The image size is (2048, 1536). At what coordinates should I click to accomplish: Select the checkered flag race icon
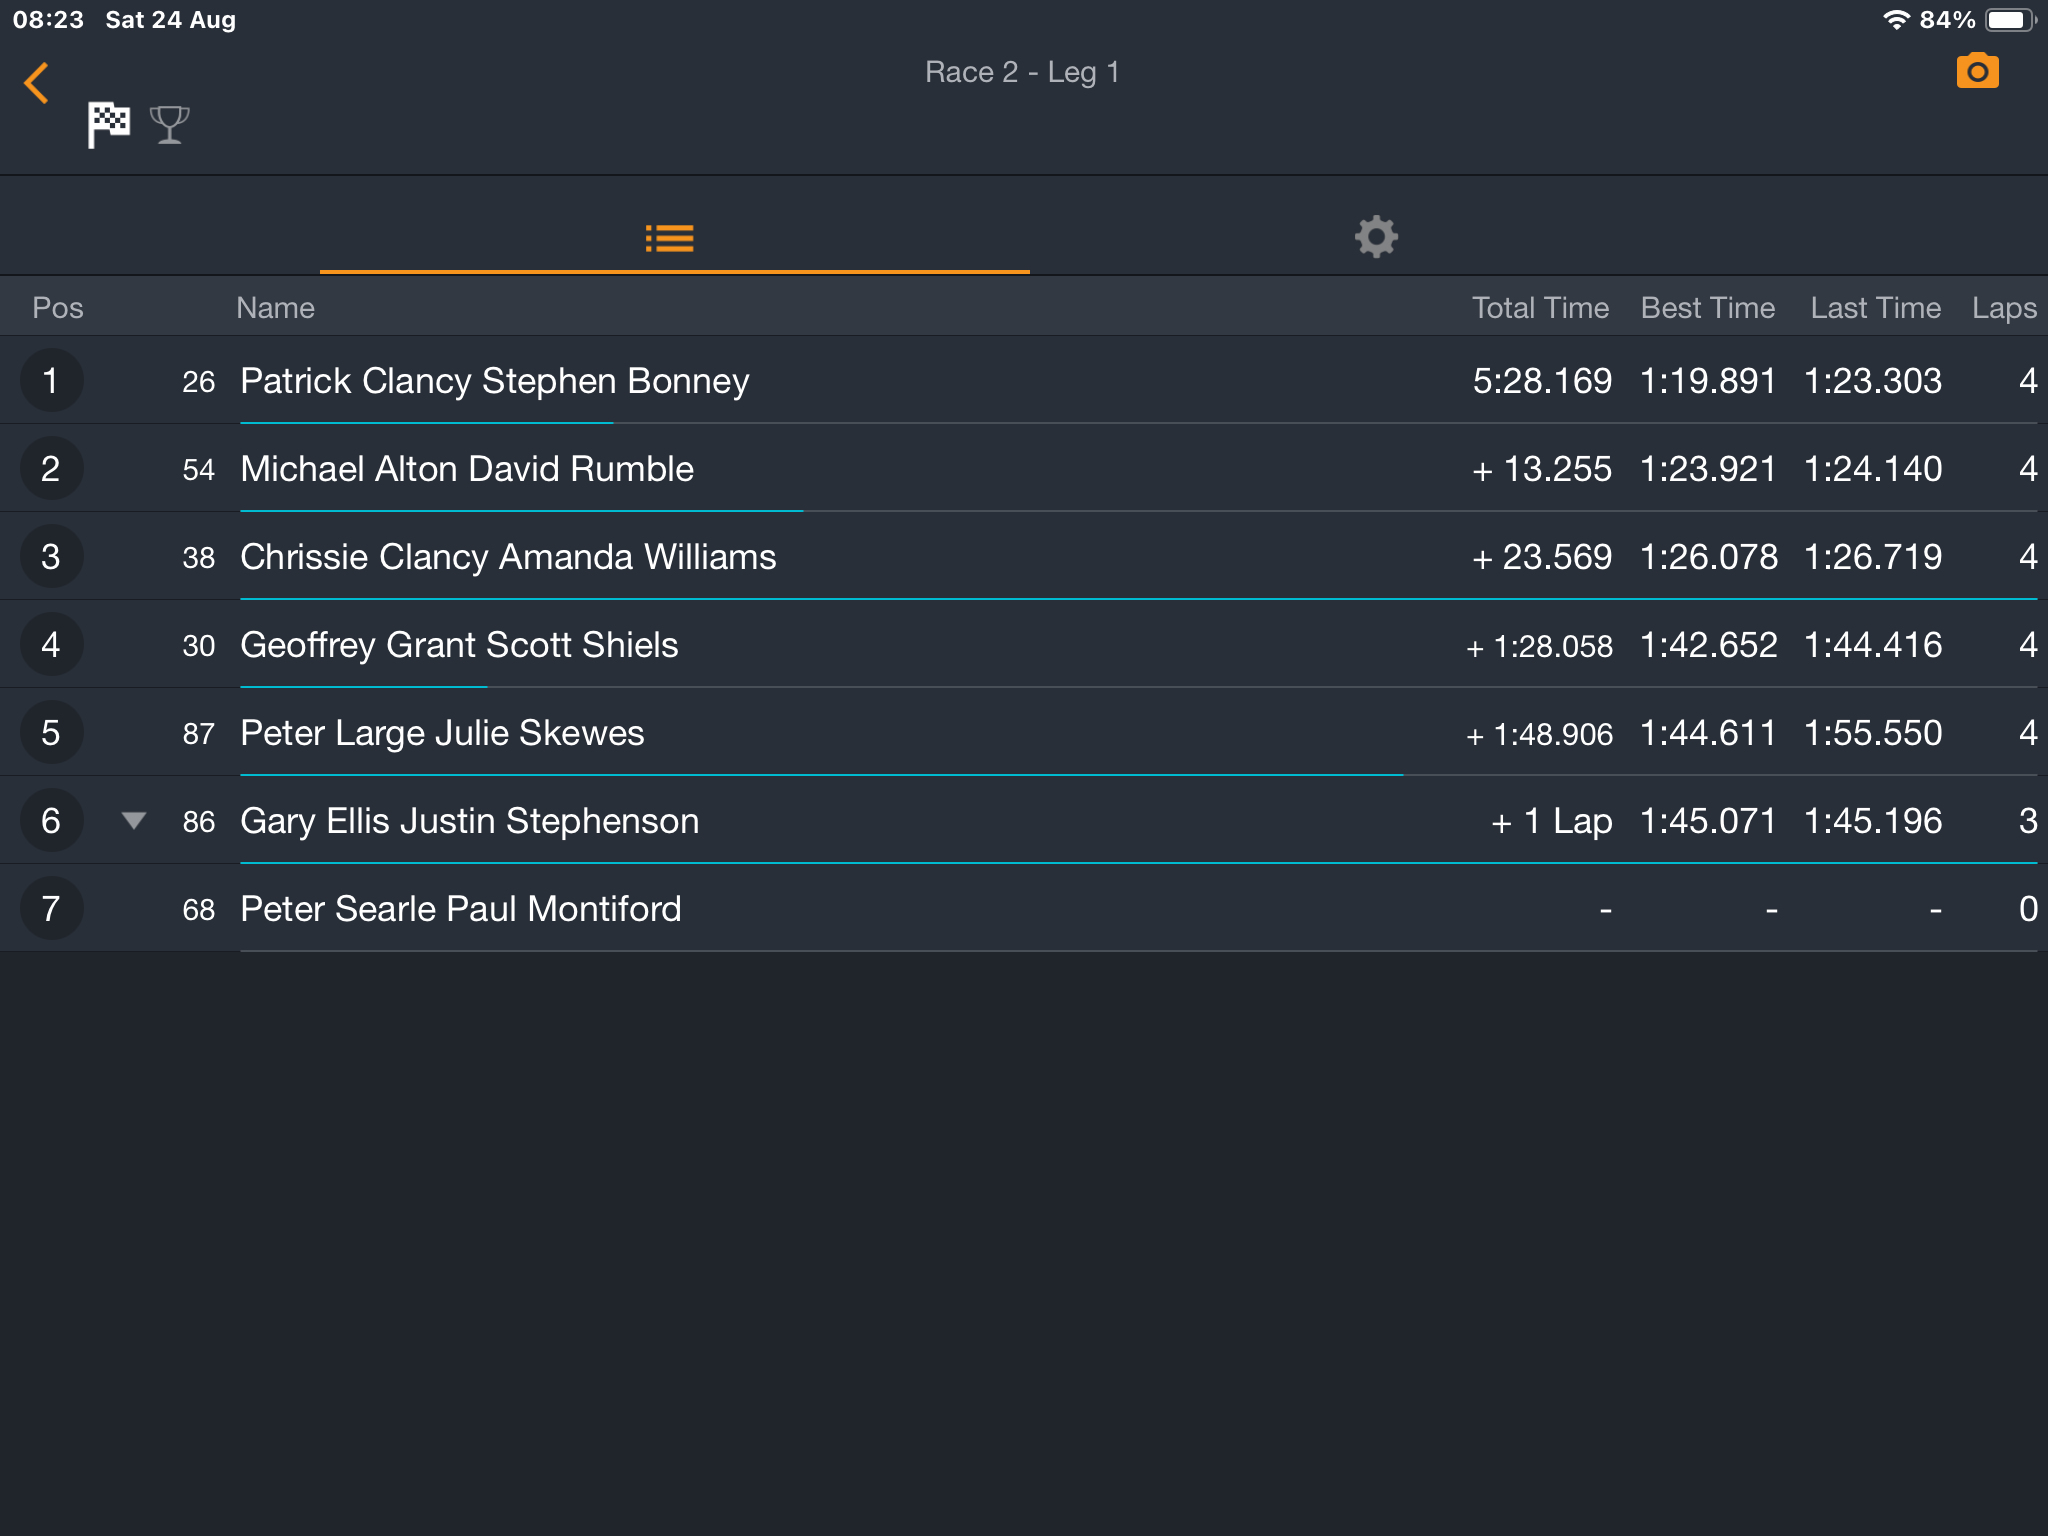[108, 125]
